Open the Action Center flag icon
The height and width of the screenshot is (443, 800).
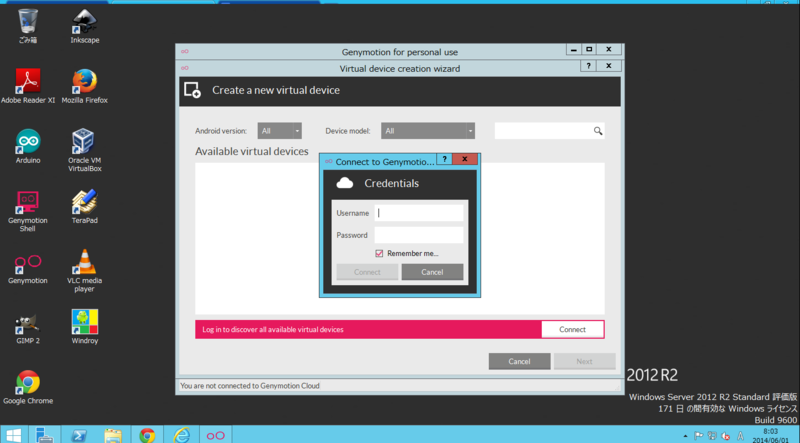[x=698, y=436]
